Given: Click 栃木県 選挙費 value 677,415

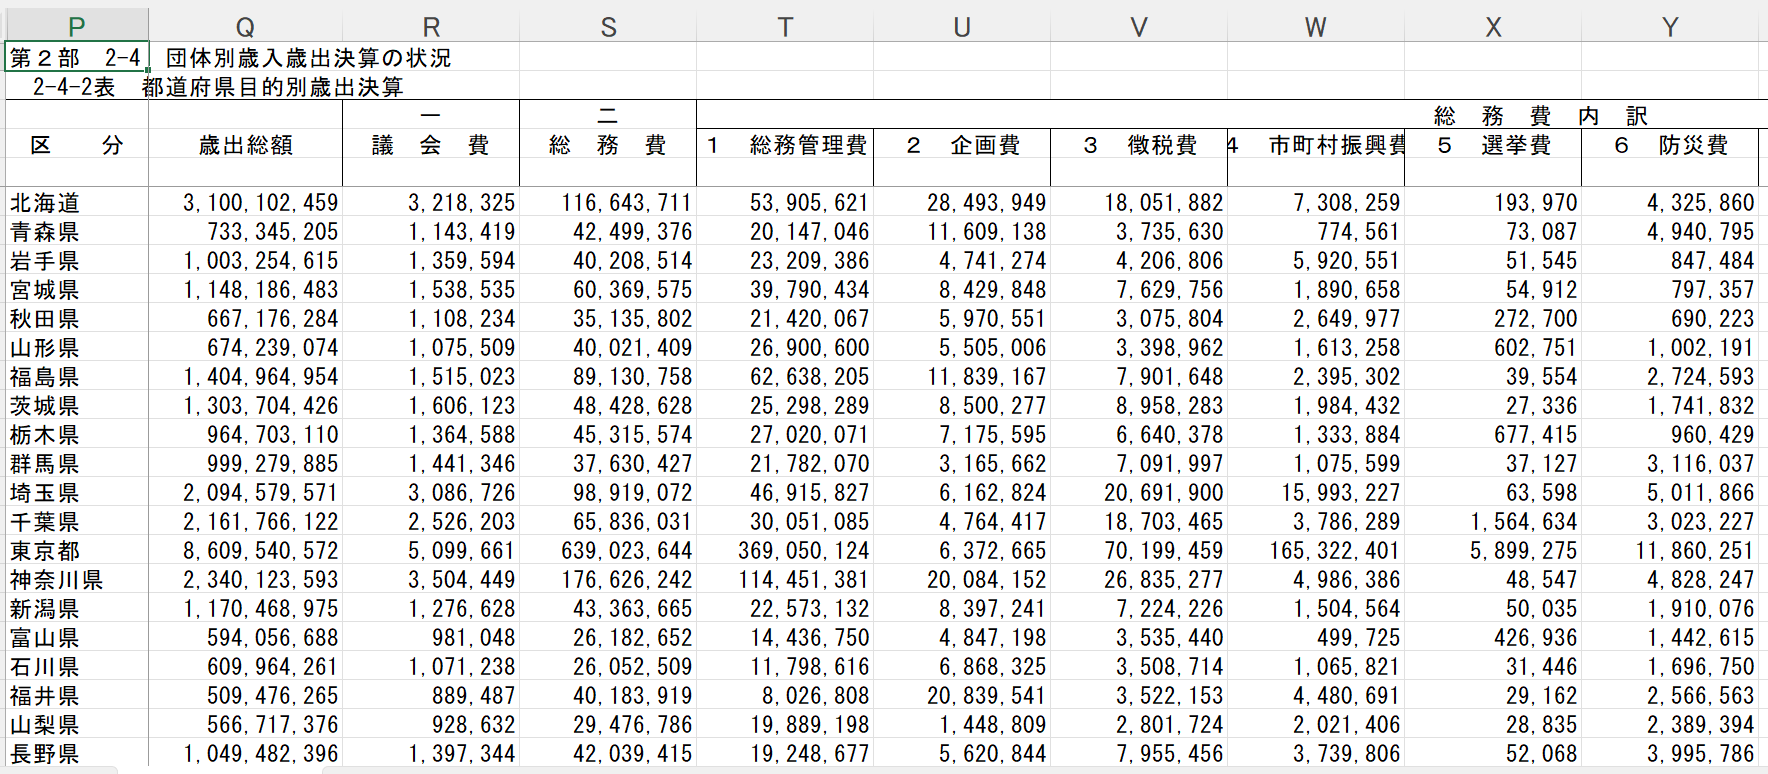Looking at the screenshot, I should pos(1493,435).
